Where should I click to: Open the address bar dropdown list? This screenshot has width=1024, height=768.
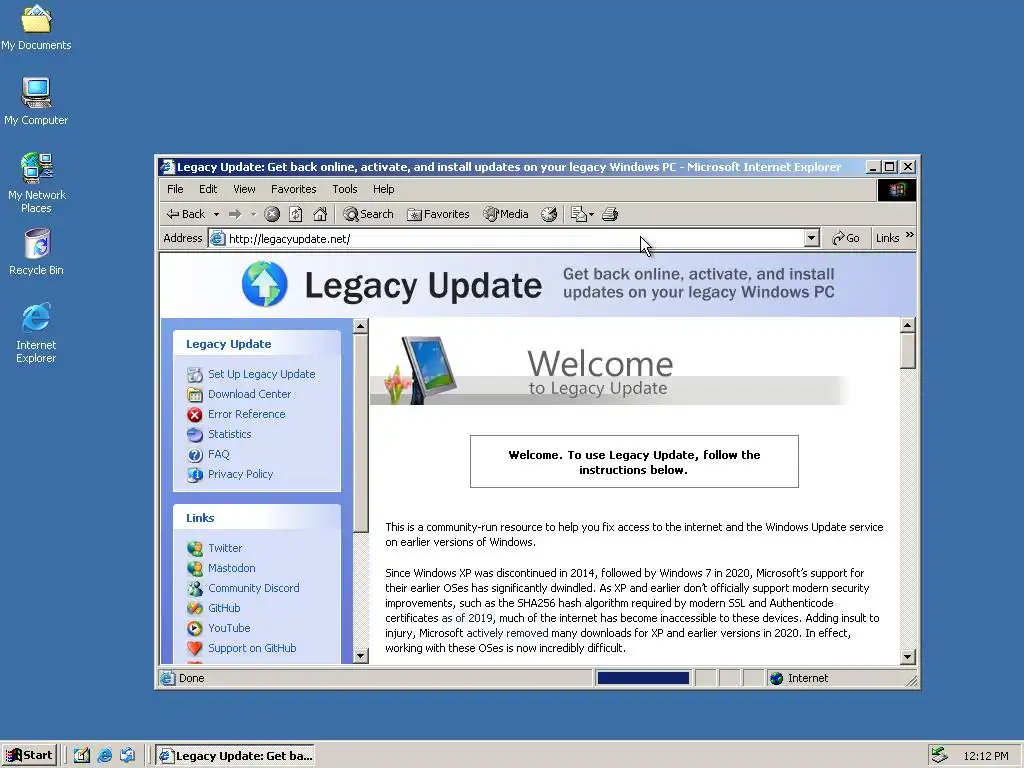coord(812,238)
